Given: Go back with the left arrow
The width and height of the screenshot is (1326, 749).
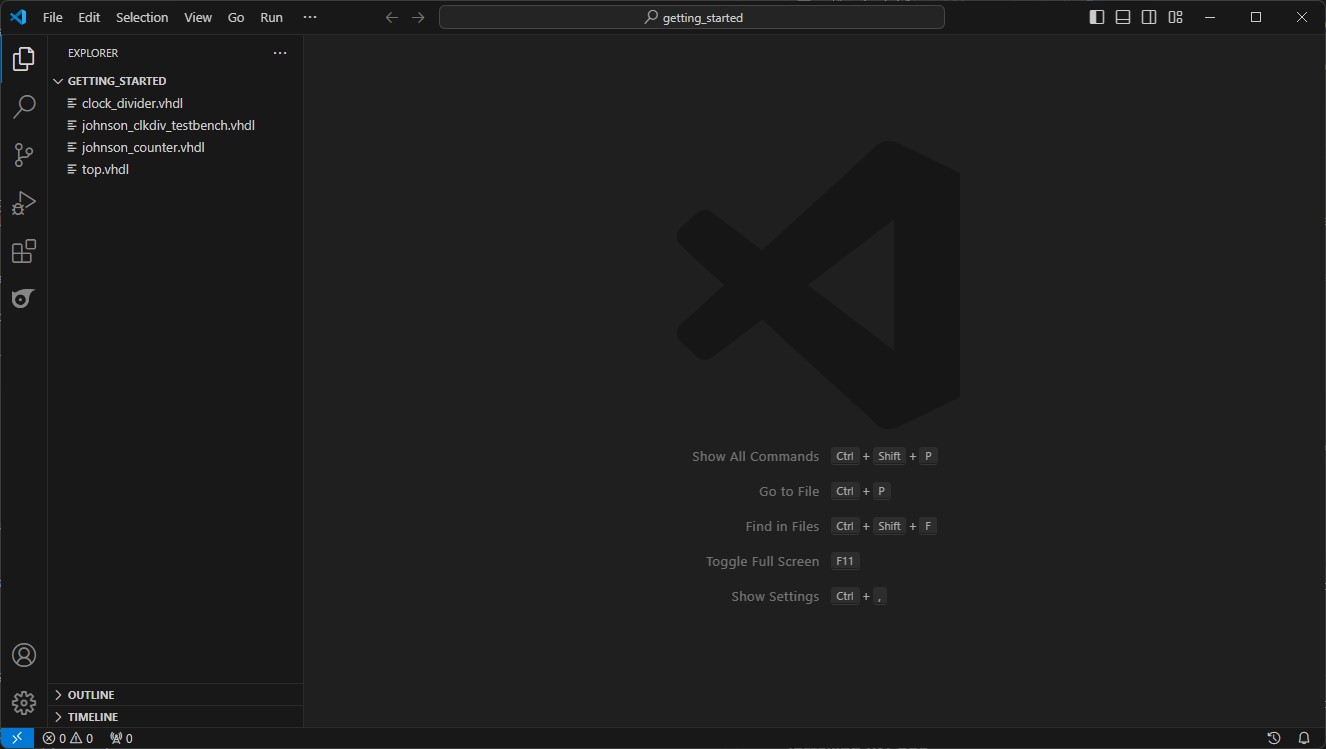Looking at the screenshot, I should (392, 17).
